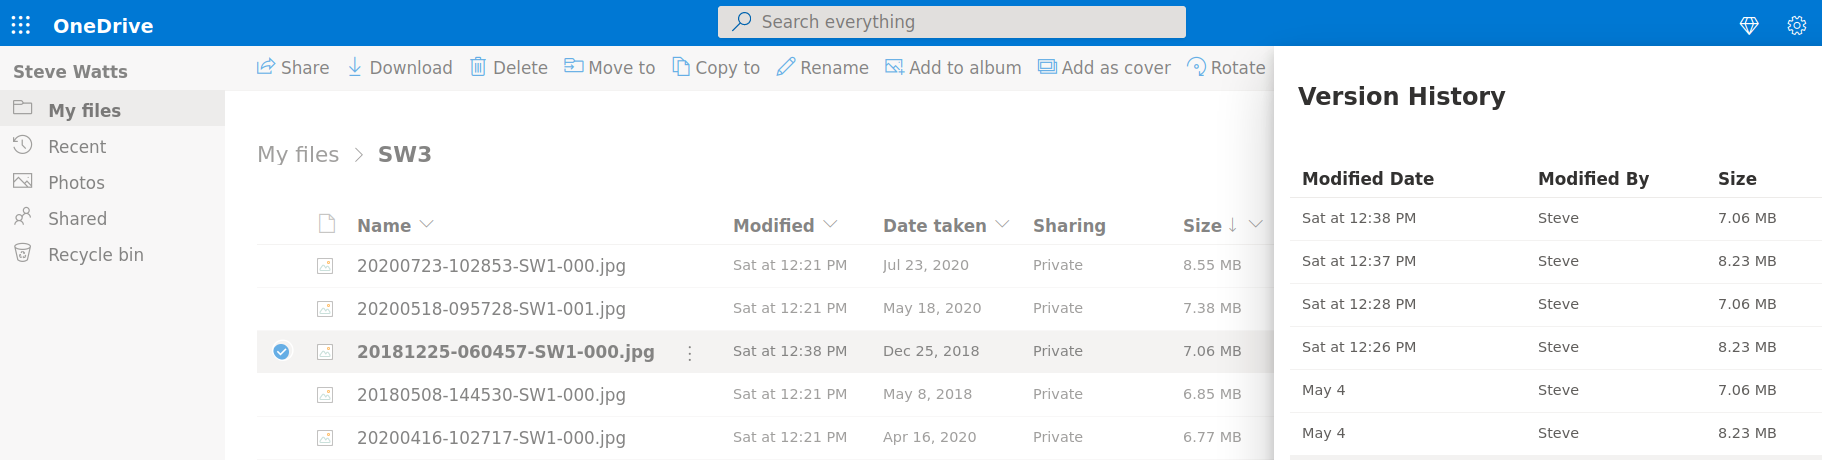Download the selected file
1822x460 pixels.
click(399, 67)
